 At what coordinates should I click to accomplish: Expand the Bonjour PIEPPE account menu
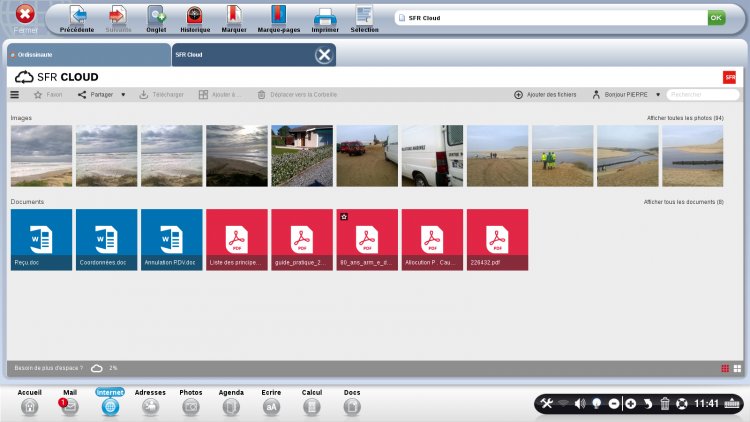coord(657,95)
